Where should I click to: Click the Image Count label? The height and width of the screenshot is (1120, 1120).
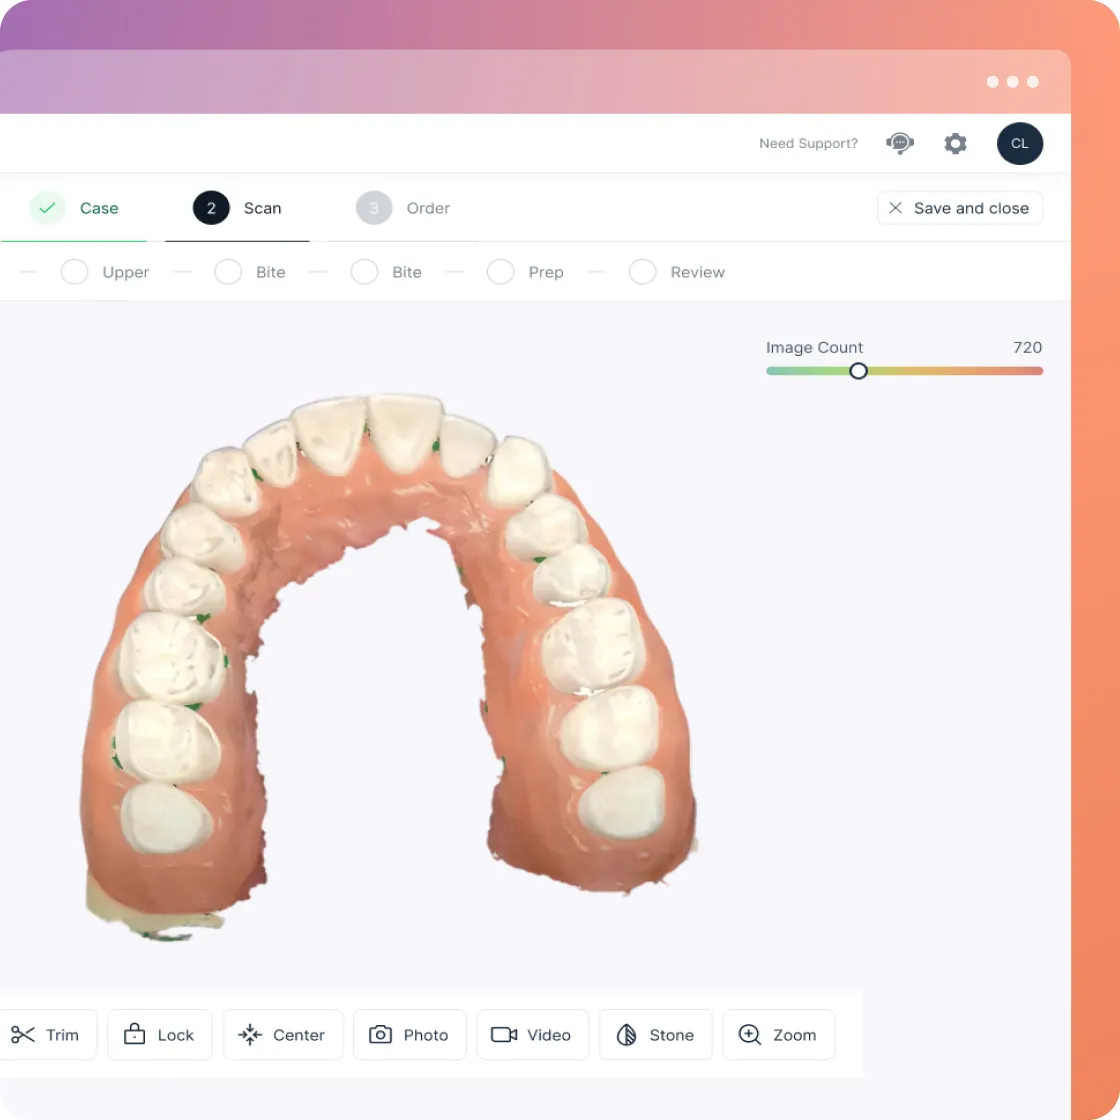point(814,347)
